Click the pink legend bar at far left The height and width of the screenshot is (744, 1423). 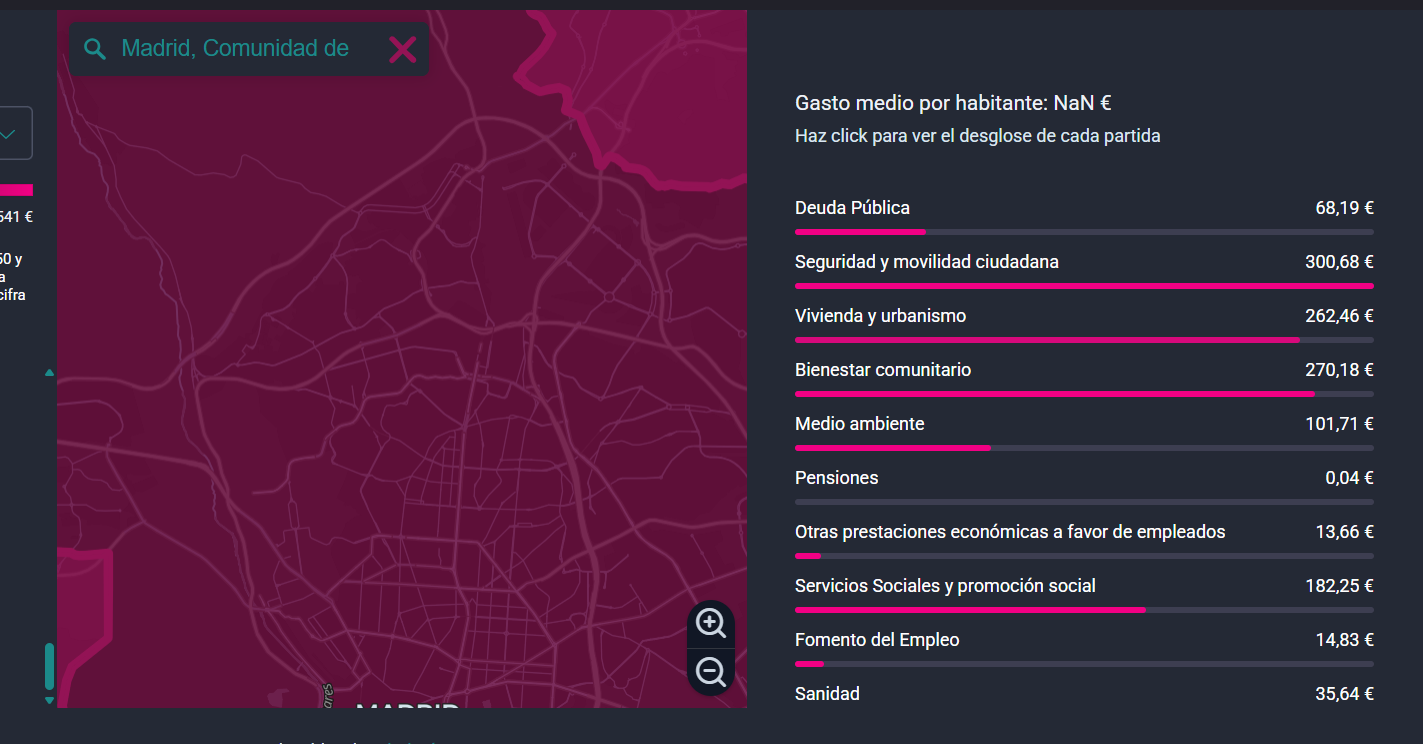[x=16, y=190]
